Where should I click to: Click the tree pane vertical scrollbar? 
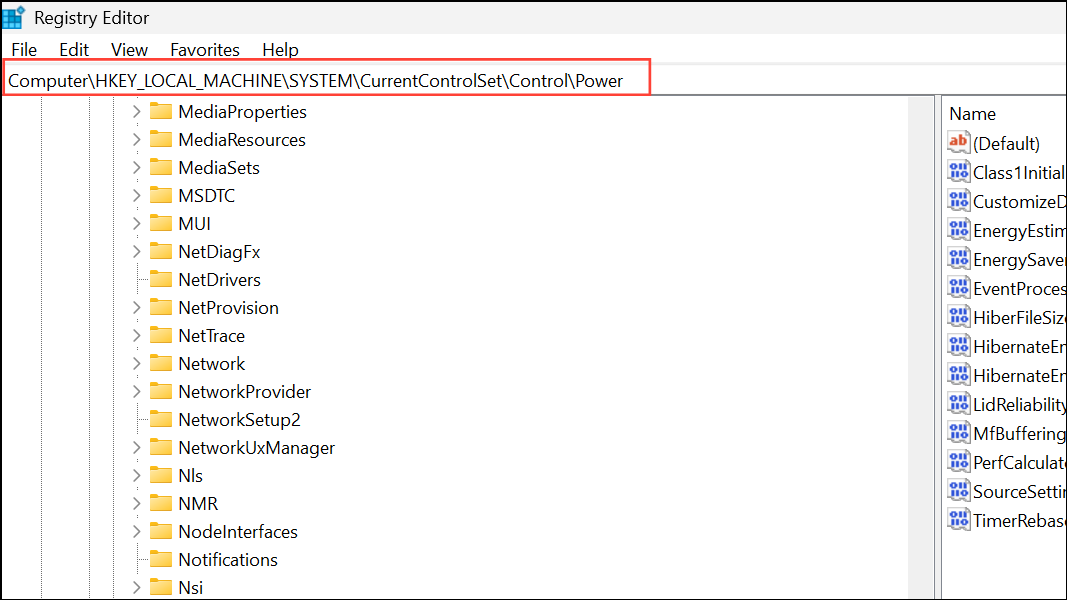coord(921,348)
